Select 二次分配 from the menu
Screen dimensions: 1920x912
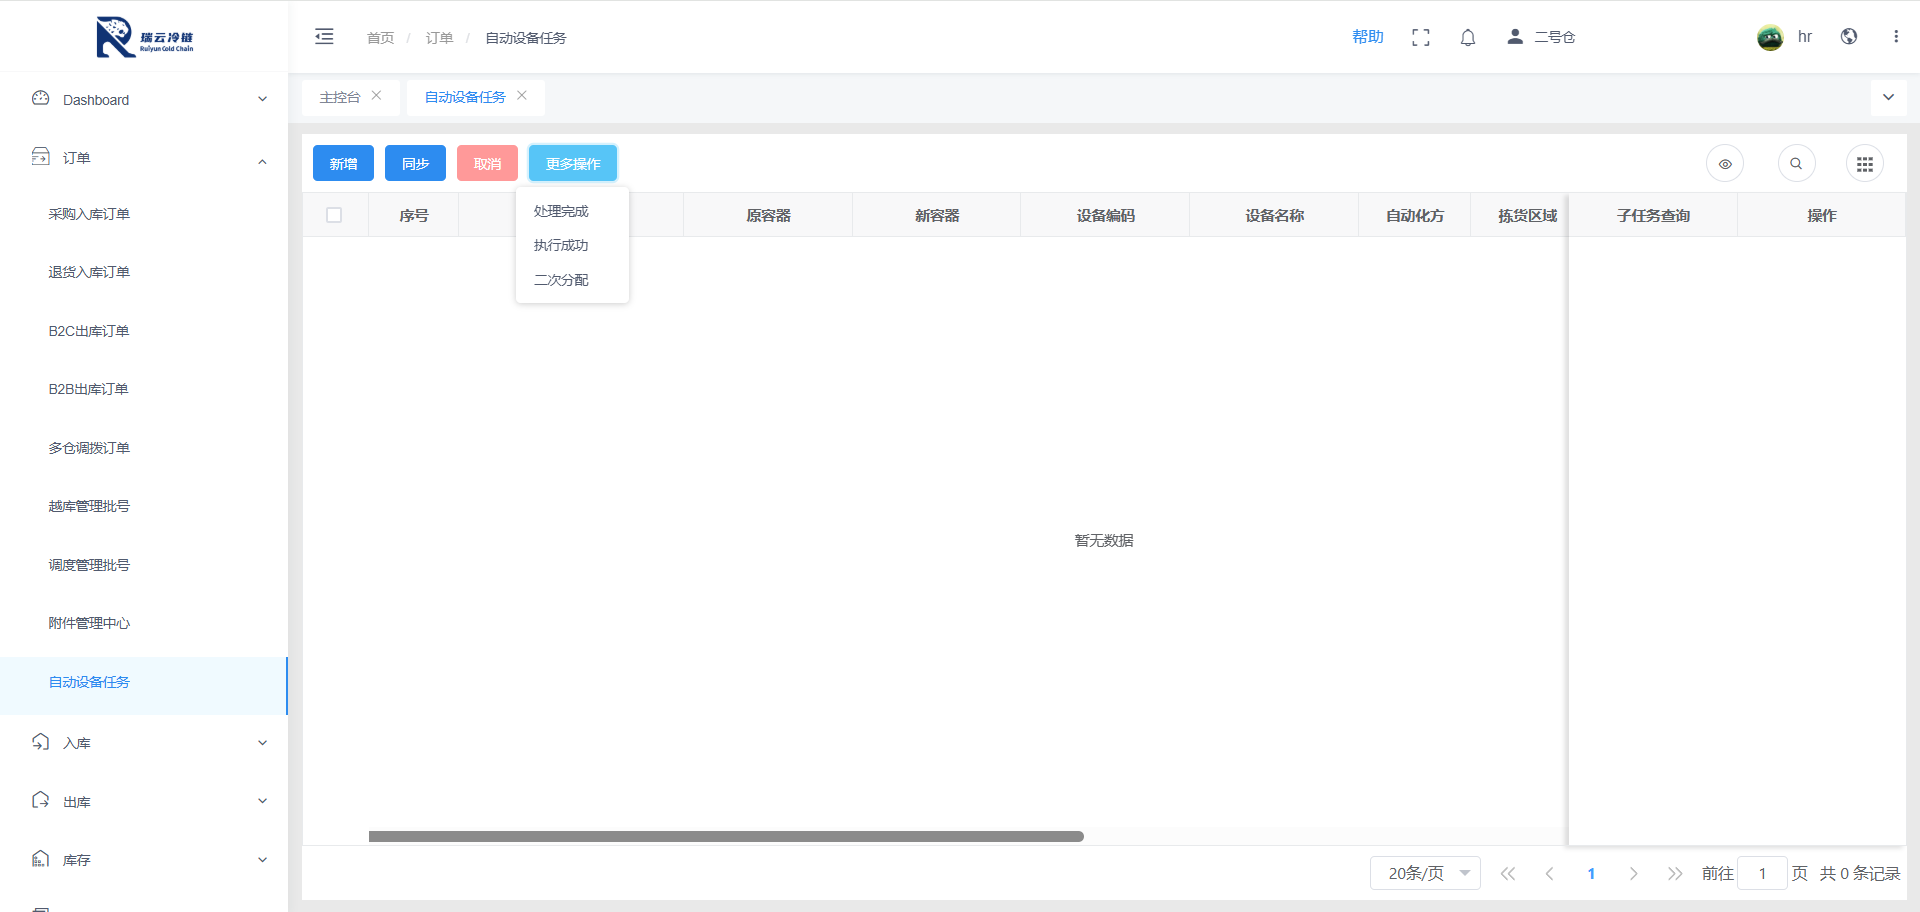[x=572, y=280]
